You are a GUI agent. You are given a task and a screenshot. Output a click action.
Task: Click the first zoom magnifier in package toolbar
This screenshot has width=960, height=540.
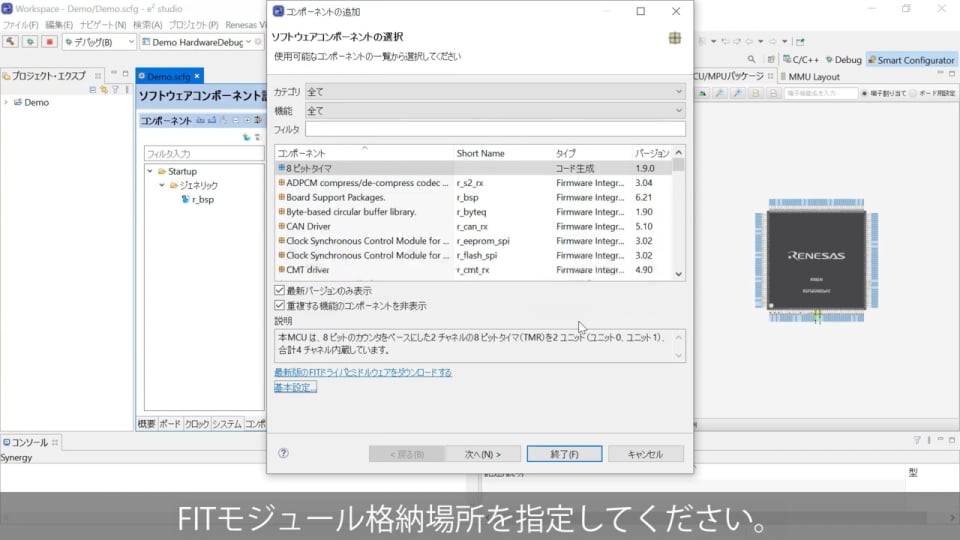click(720, 93)
